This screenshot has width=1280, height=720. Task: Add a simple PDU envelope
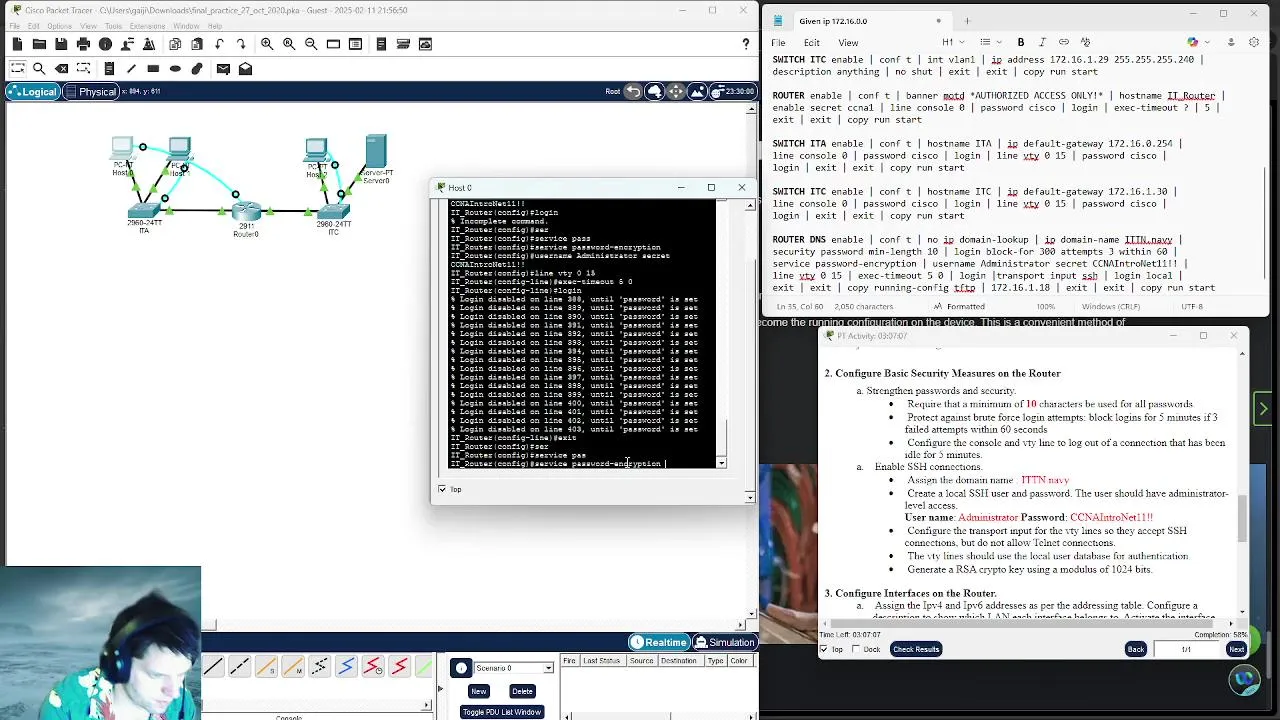point(223,69)
